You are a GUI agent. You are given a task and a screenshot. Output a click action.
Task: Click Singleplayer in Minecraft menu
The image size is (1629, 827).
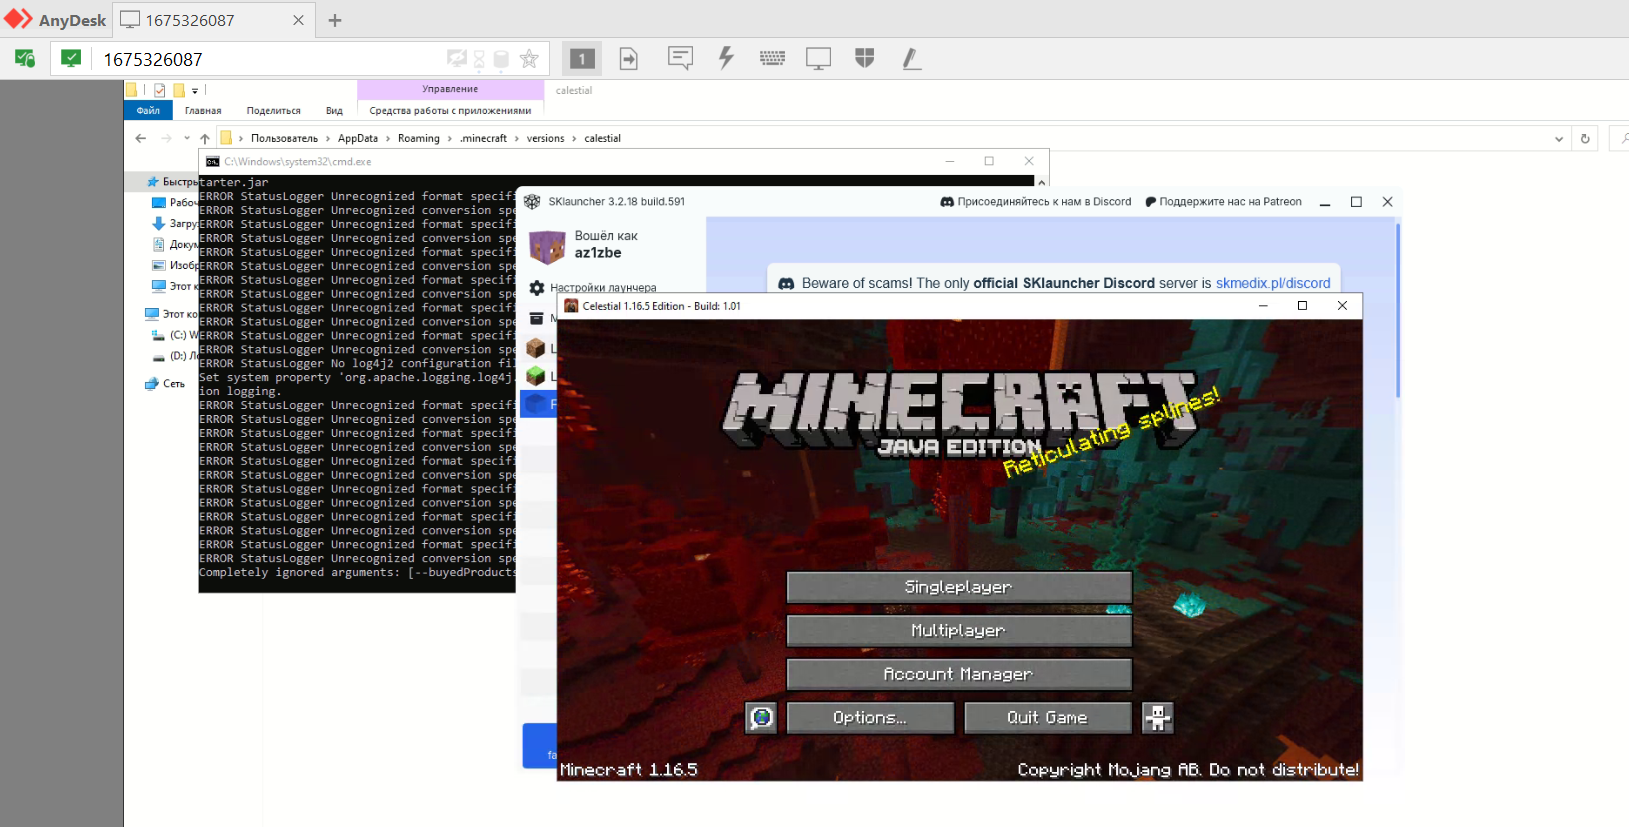(959, 587)
